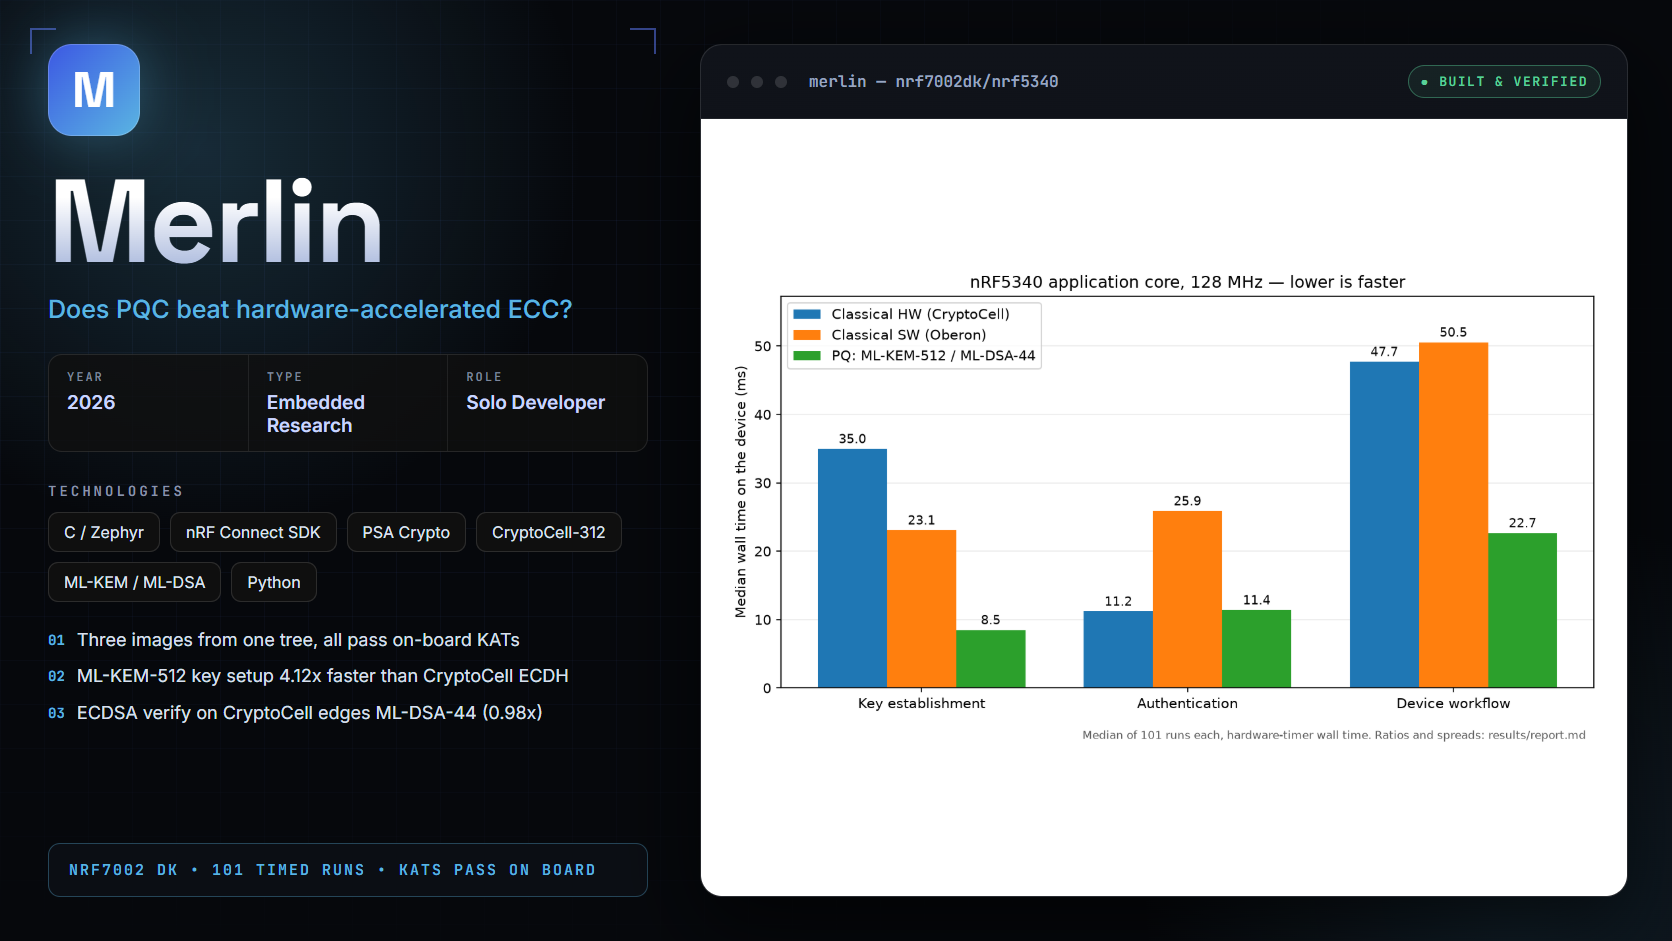Click the Key establishment axis label
Image resolution: width=1672 pixels, height=941 pixels.
click(921, 704)
